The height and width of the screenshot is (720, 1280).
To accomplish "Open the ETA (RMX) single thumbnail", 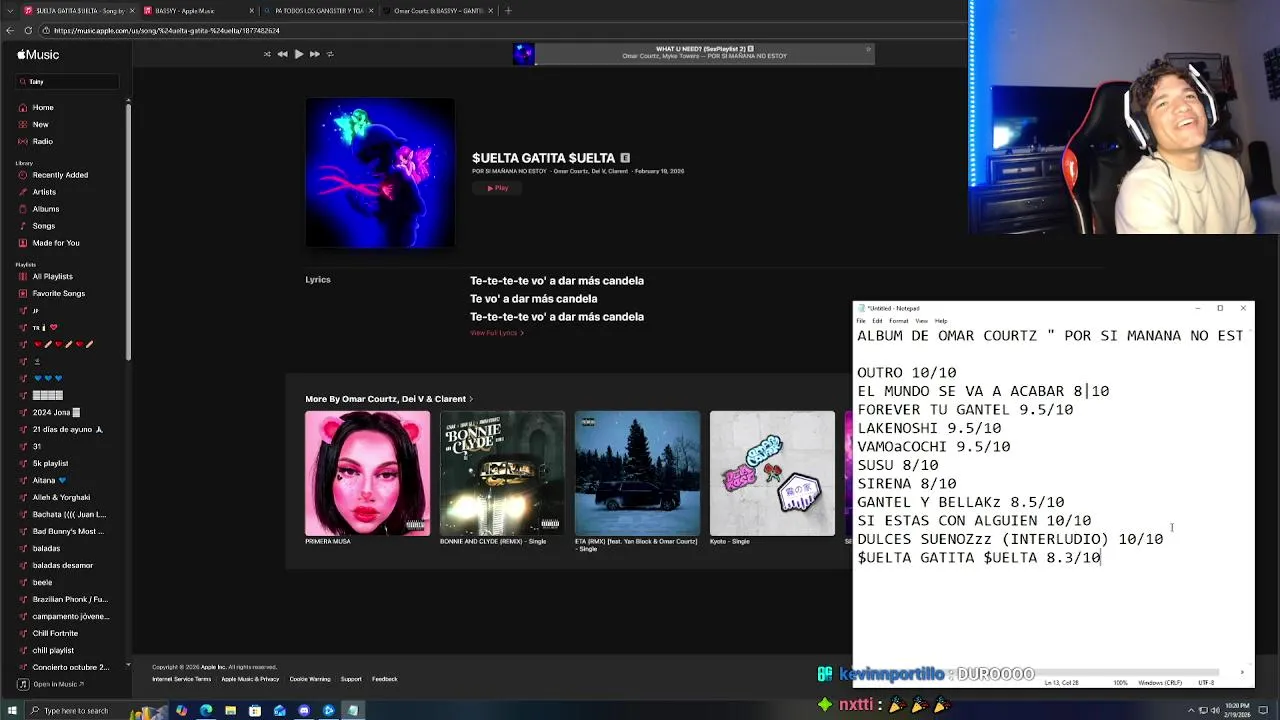I will (x=637, y=473).
